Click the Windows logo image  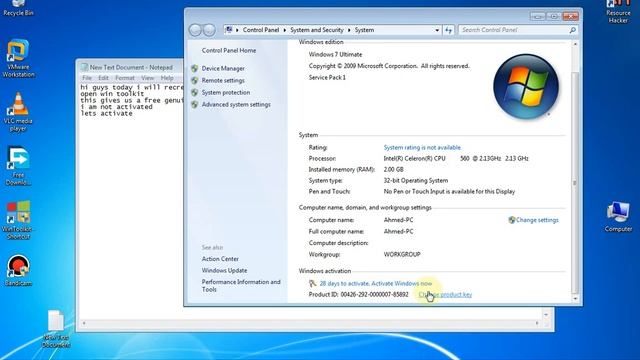(x=526, y=87)
